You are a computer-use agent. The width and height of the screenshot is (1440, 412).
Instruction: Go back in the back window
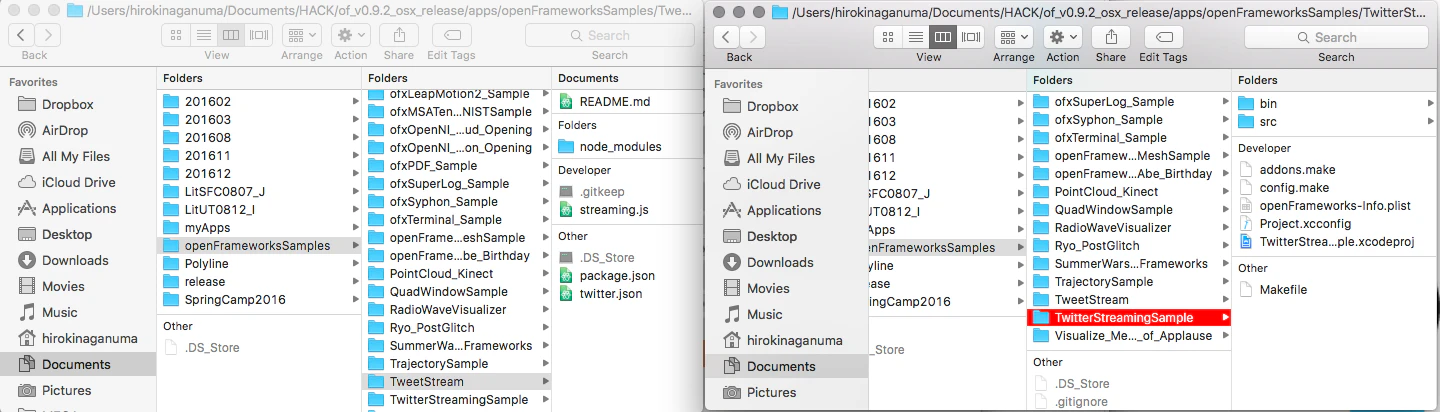(x=21, y=35)
